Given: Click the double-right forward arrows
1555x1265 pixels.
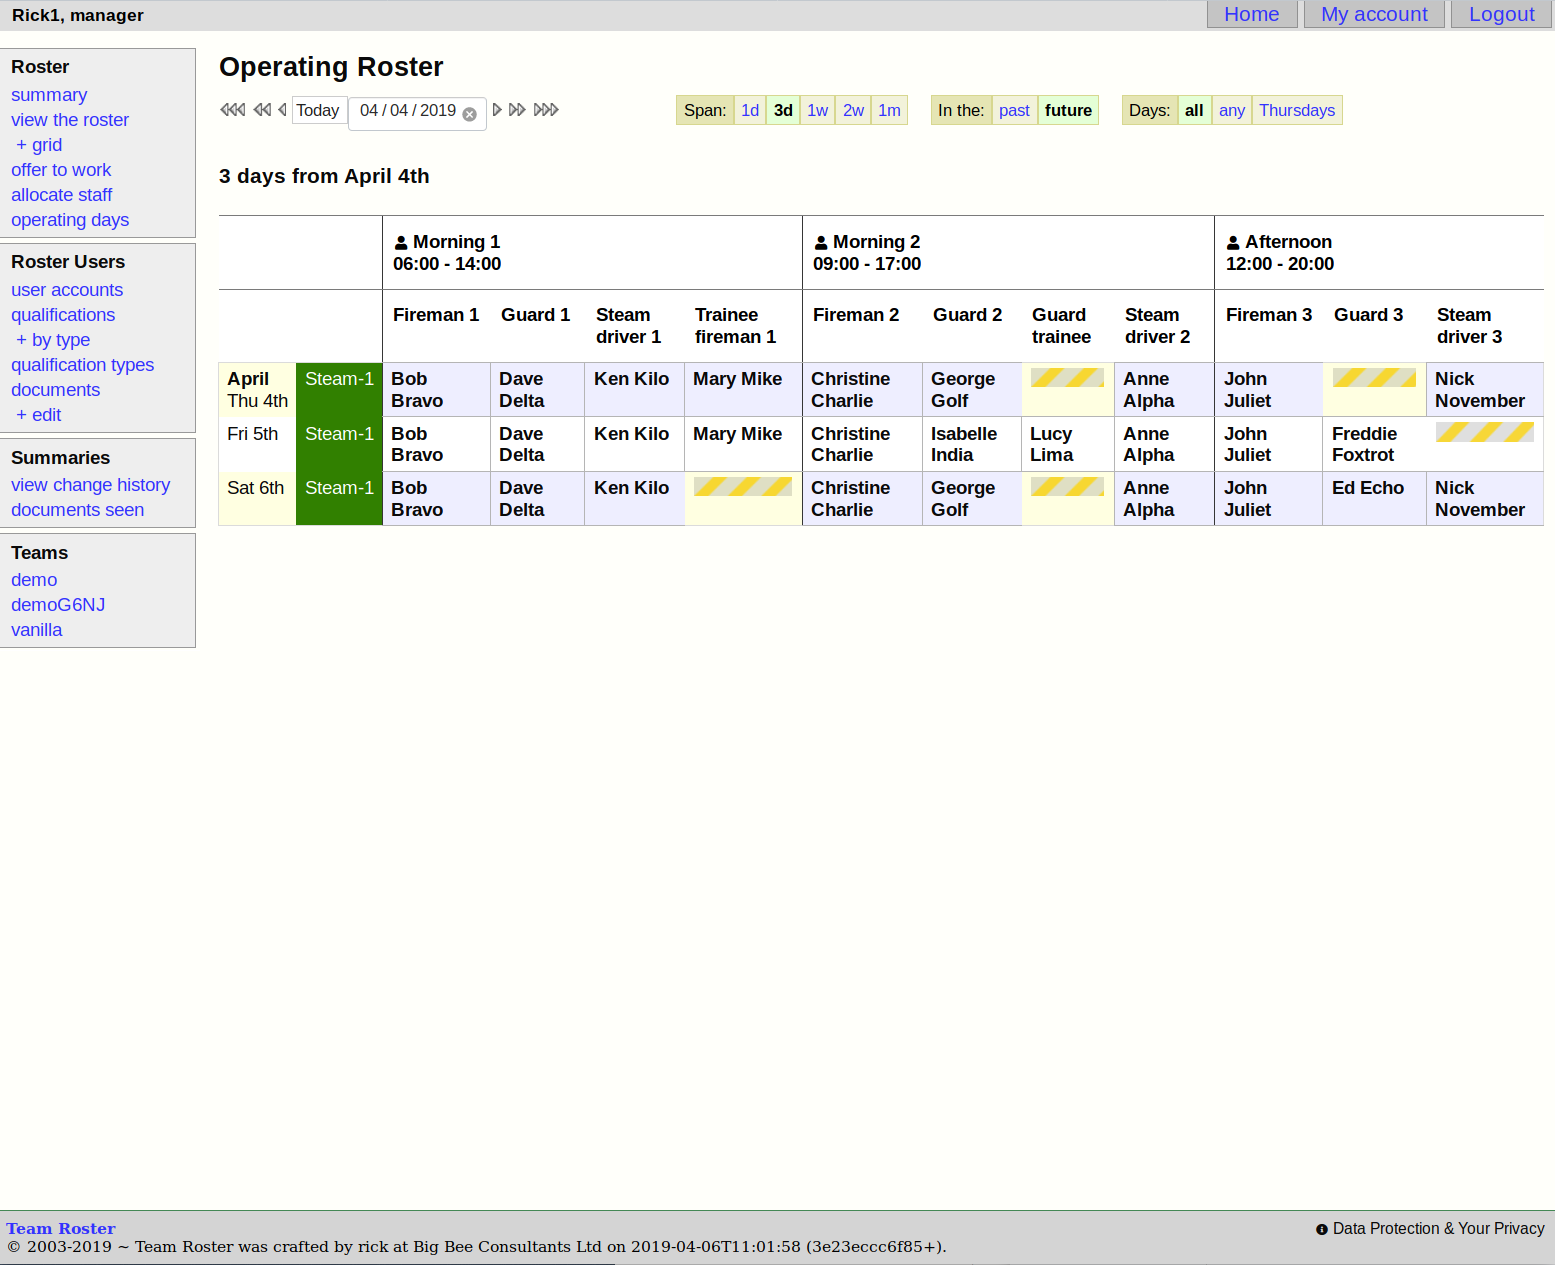Looking at the screenshot, I should pyautogui.click(x=517, y=110).
